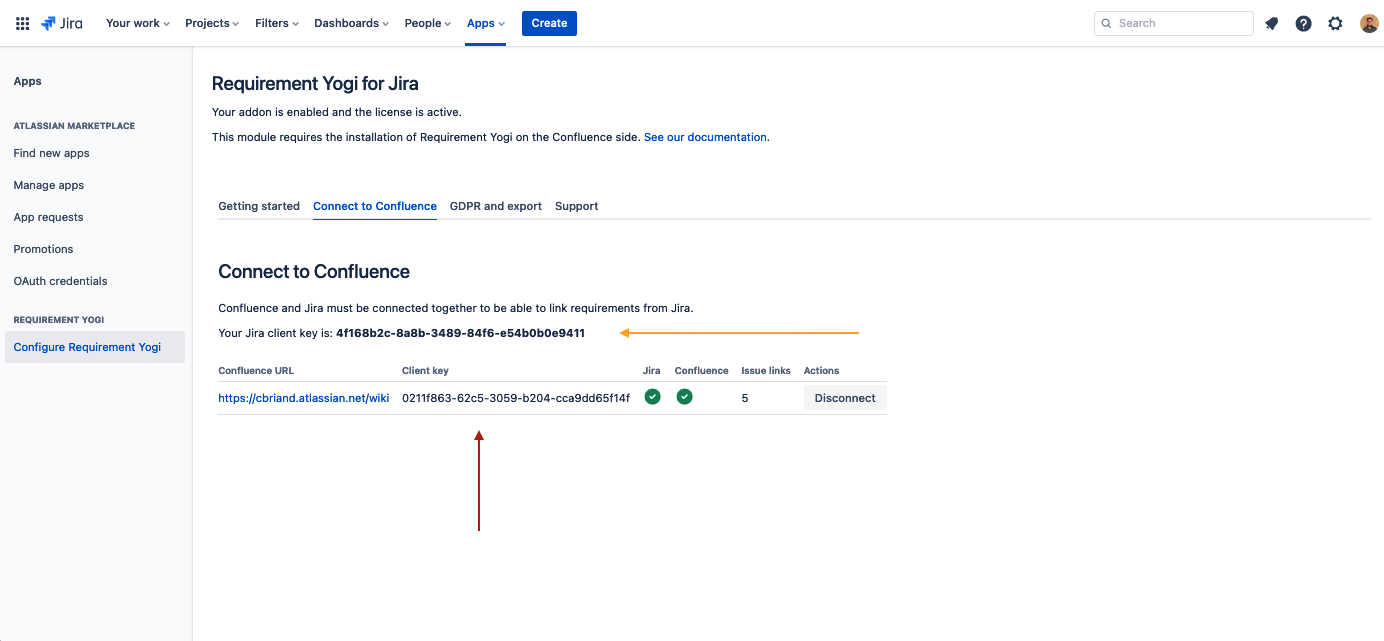Screen dimensions: 1384x641
Task: Click the search magnifier icon
Action: coord(1106,22)
